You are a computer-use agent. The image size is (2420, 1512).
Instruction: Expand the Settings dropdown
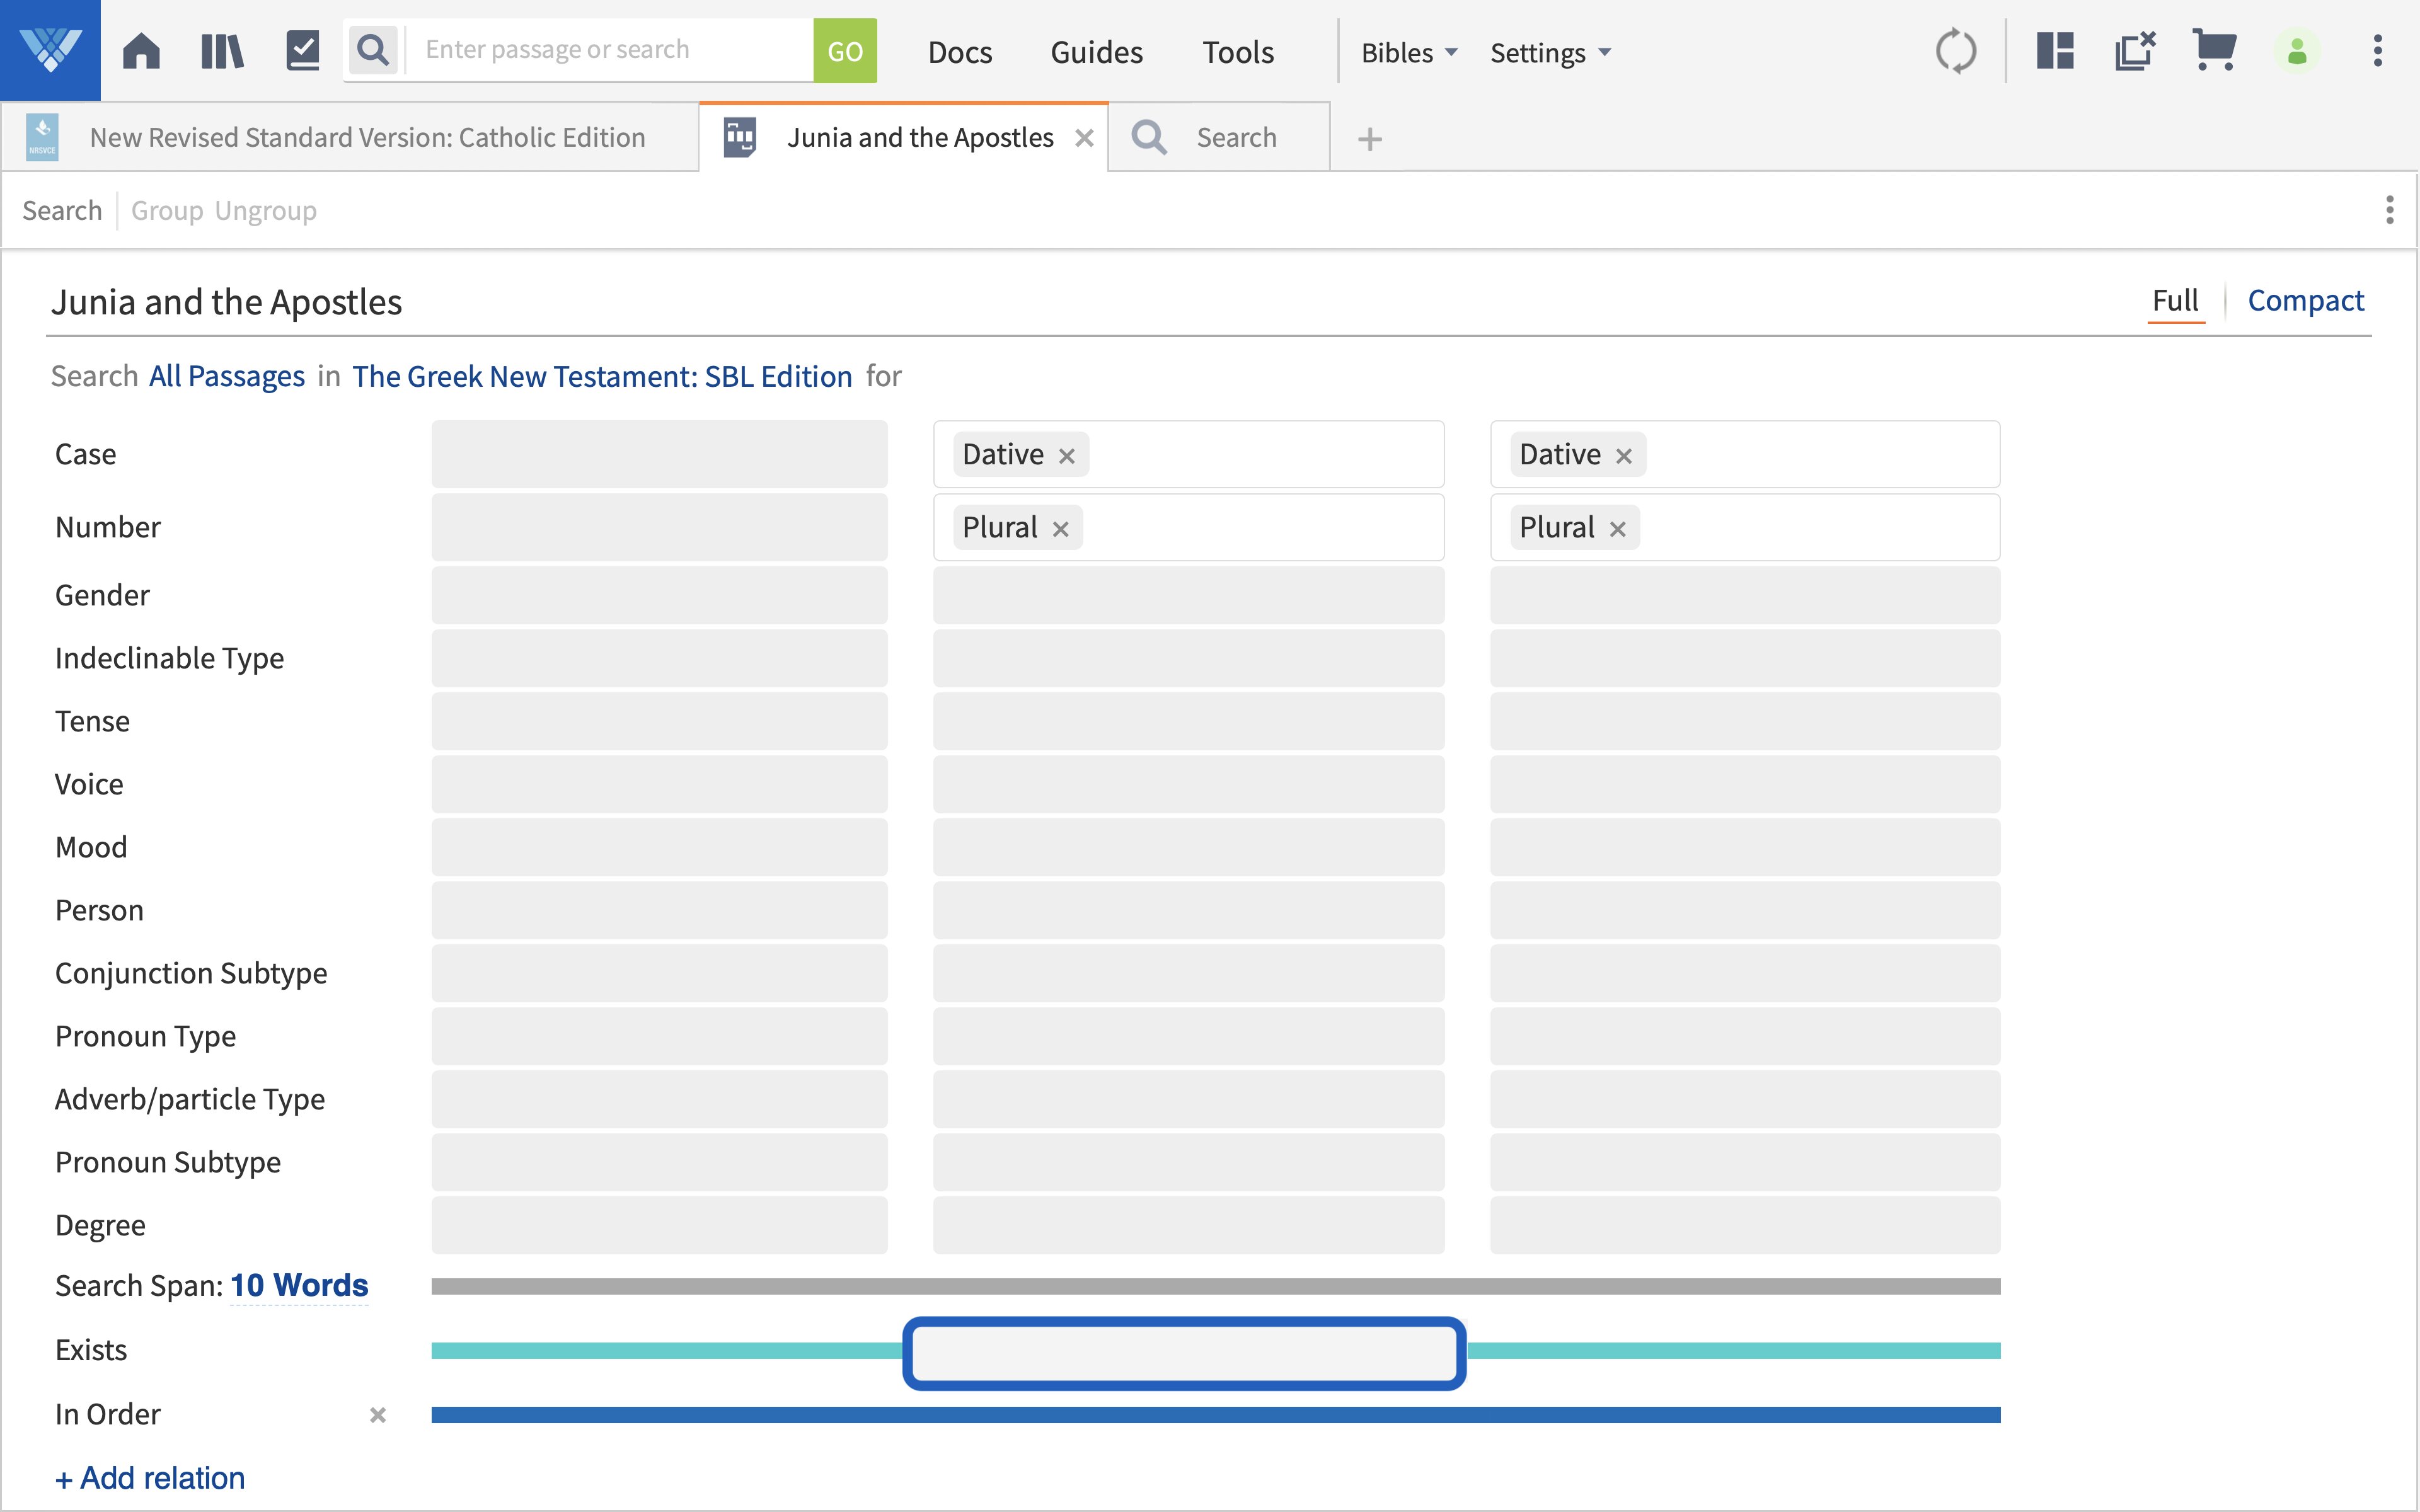(x=1550, y=52)
